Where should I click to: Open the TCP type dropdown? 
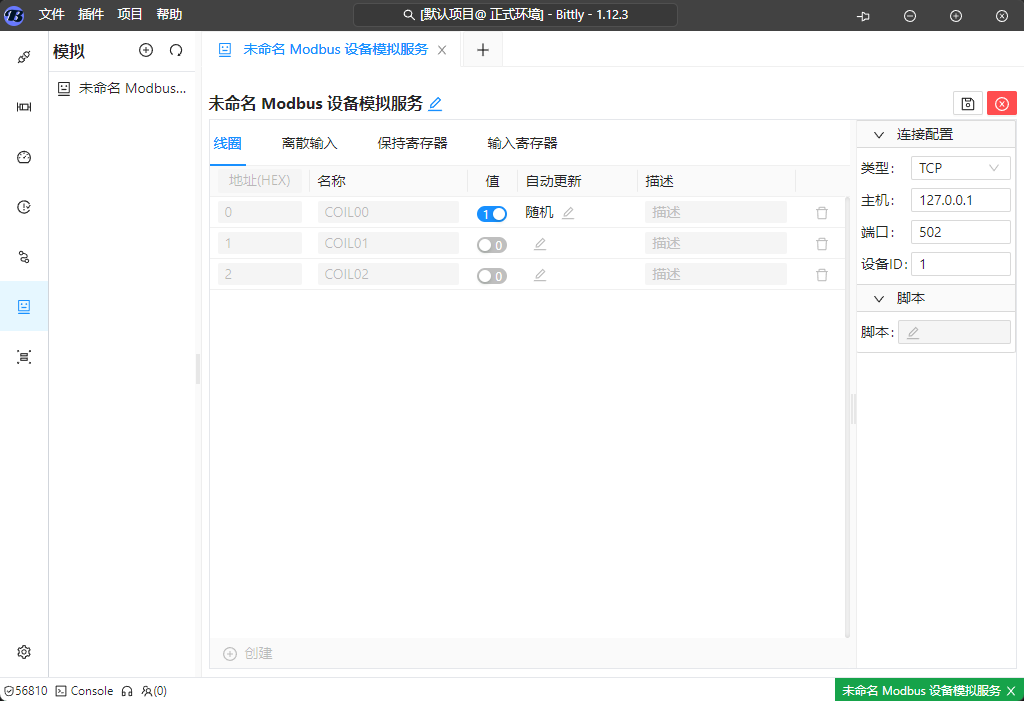coord(960,168)
